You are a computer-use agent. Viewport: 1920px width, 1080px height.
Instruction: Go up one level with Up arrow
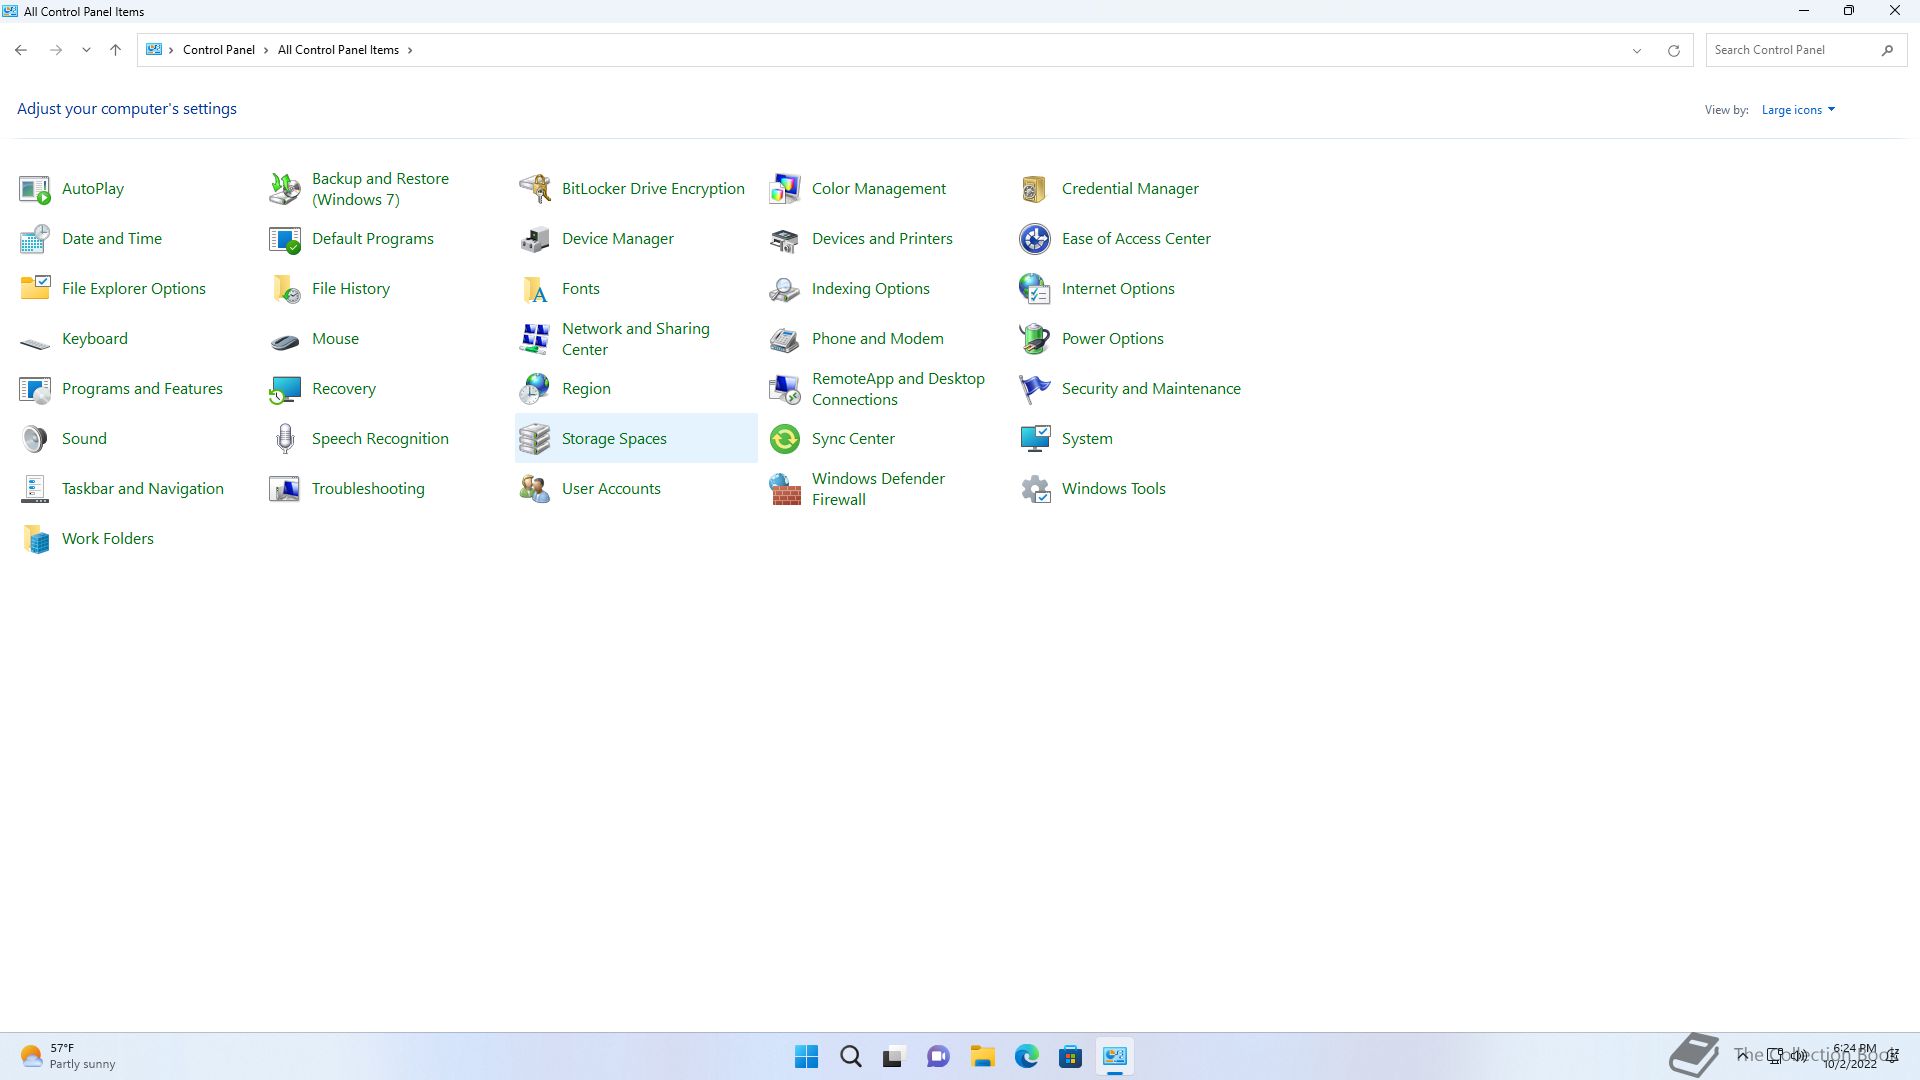click(x=115, y=50)
